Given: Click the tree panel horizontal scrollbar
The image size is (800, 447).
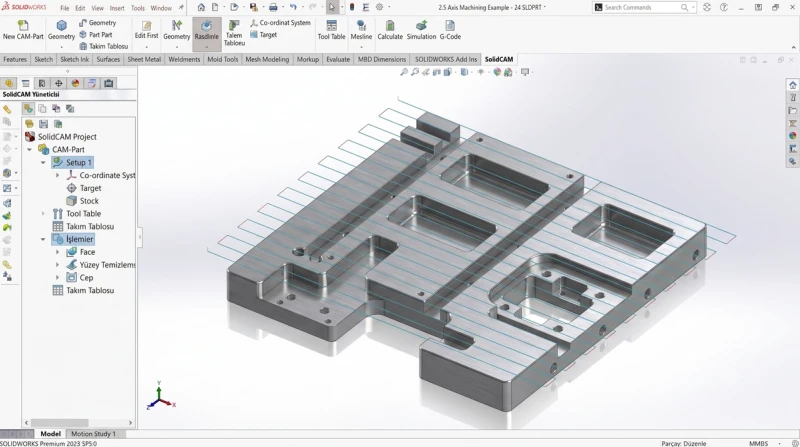Looking at the screenshot, I should click(x=79, y=423).
